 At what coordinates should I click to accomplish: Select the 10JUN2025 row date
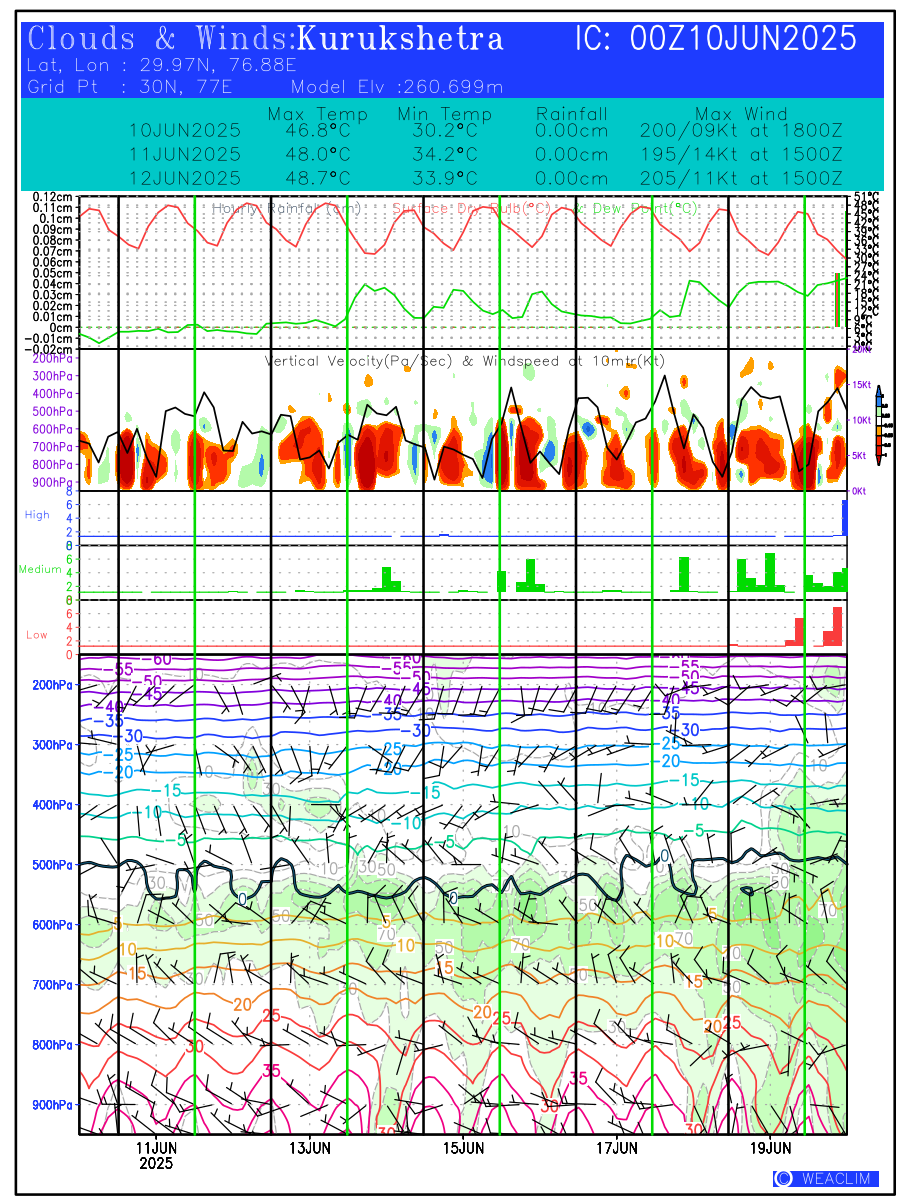click(x=185, y=131)
